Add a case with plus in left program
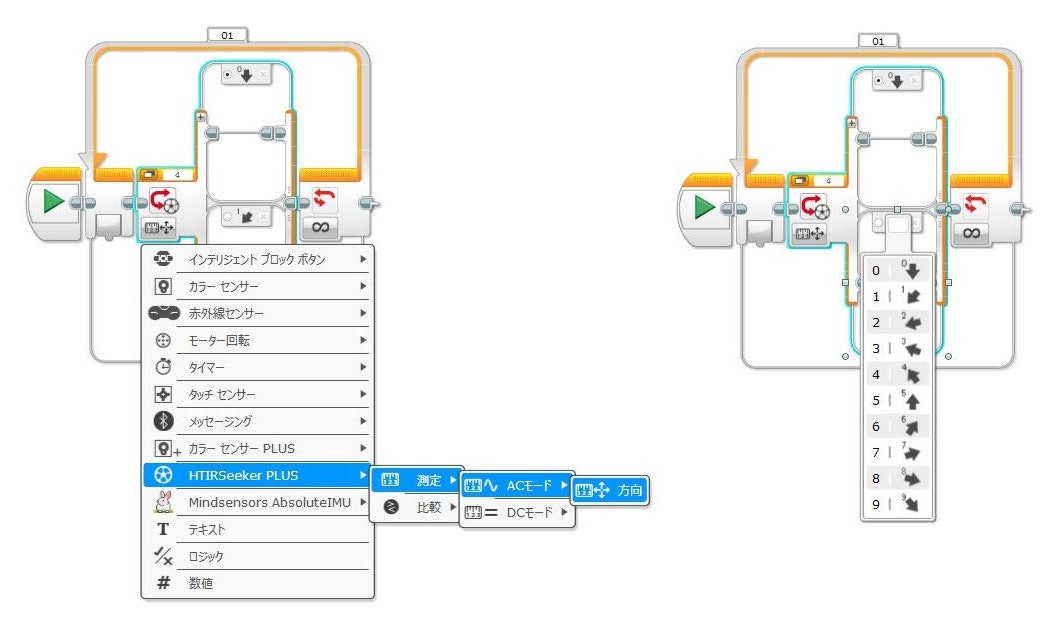This screenshot has height=642, width=1058. click(200, 117)
